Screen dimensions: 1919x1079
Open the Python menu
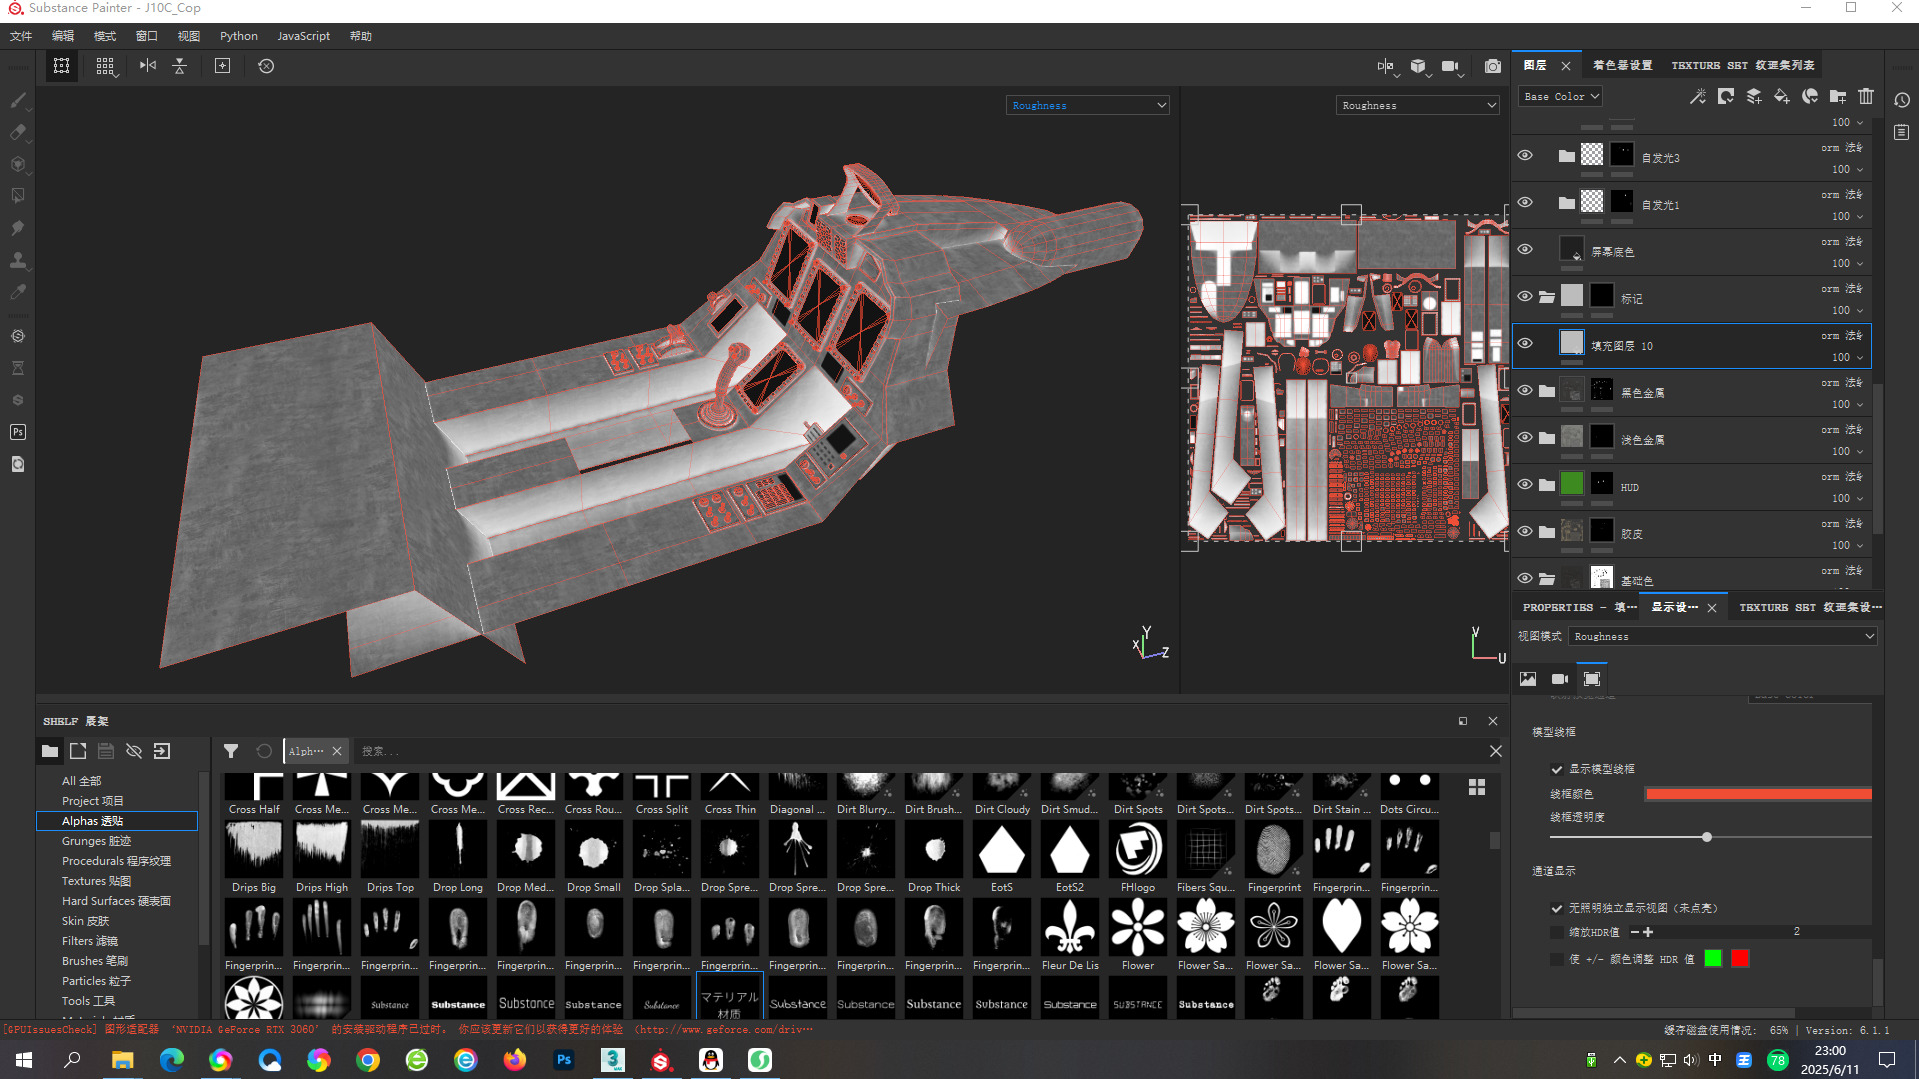click(239, 36)
